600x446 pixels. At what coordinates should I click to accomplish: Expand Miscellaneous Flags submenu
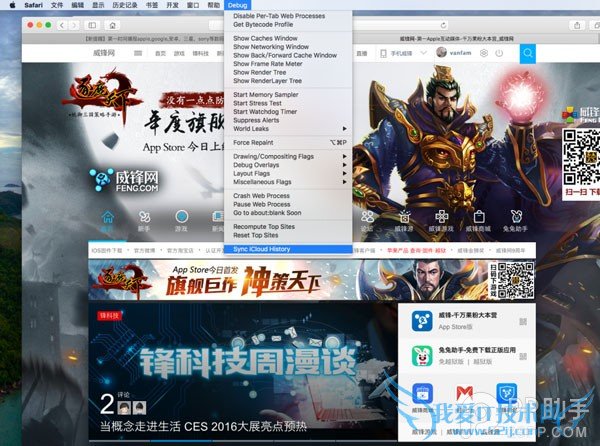(288, 182)
